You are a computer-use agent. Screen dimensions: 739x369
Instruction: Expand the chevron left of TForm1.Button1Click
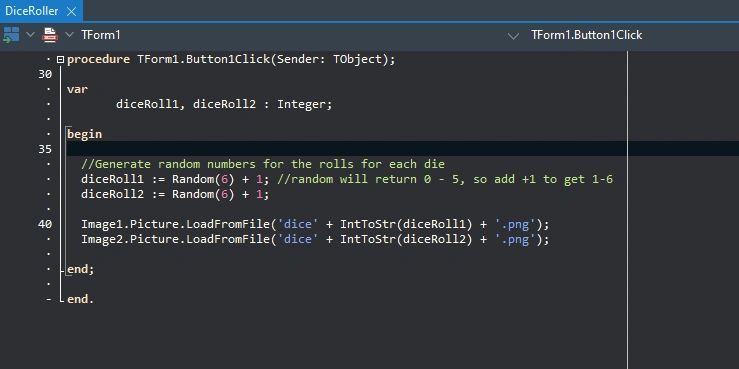[x=513, y=36]
